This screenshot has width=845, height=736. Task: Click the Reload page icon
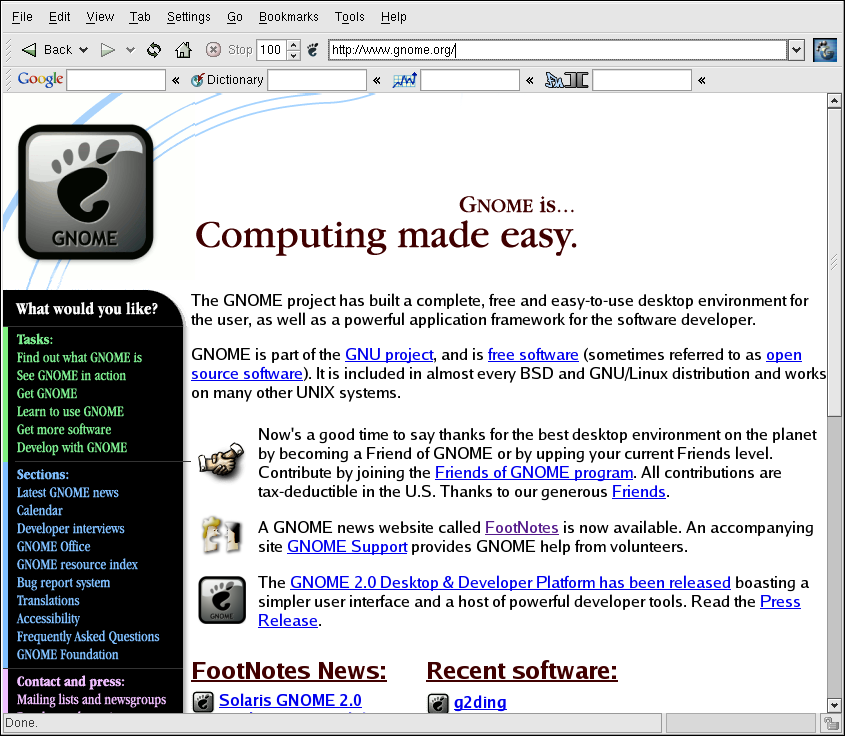click(153, 49)
